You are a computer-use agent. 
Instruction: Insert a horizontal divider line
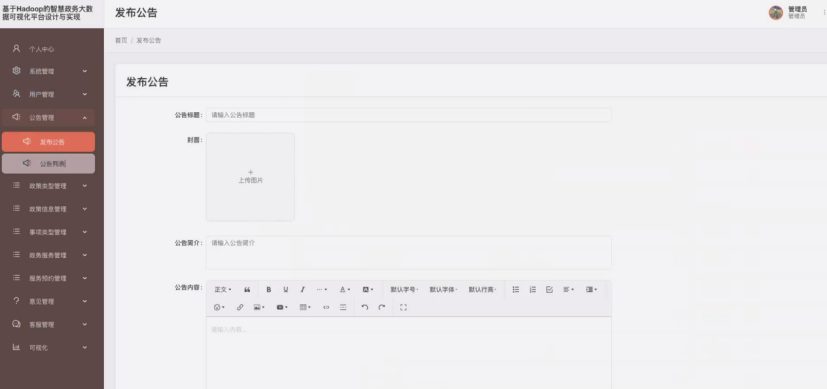point(343,307)
